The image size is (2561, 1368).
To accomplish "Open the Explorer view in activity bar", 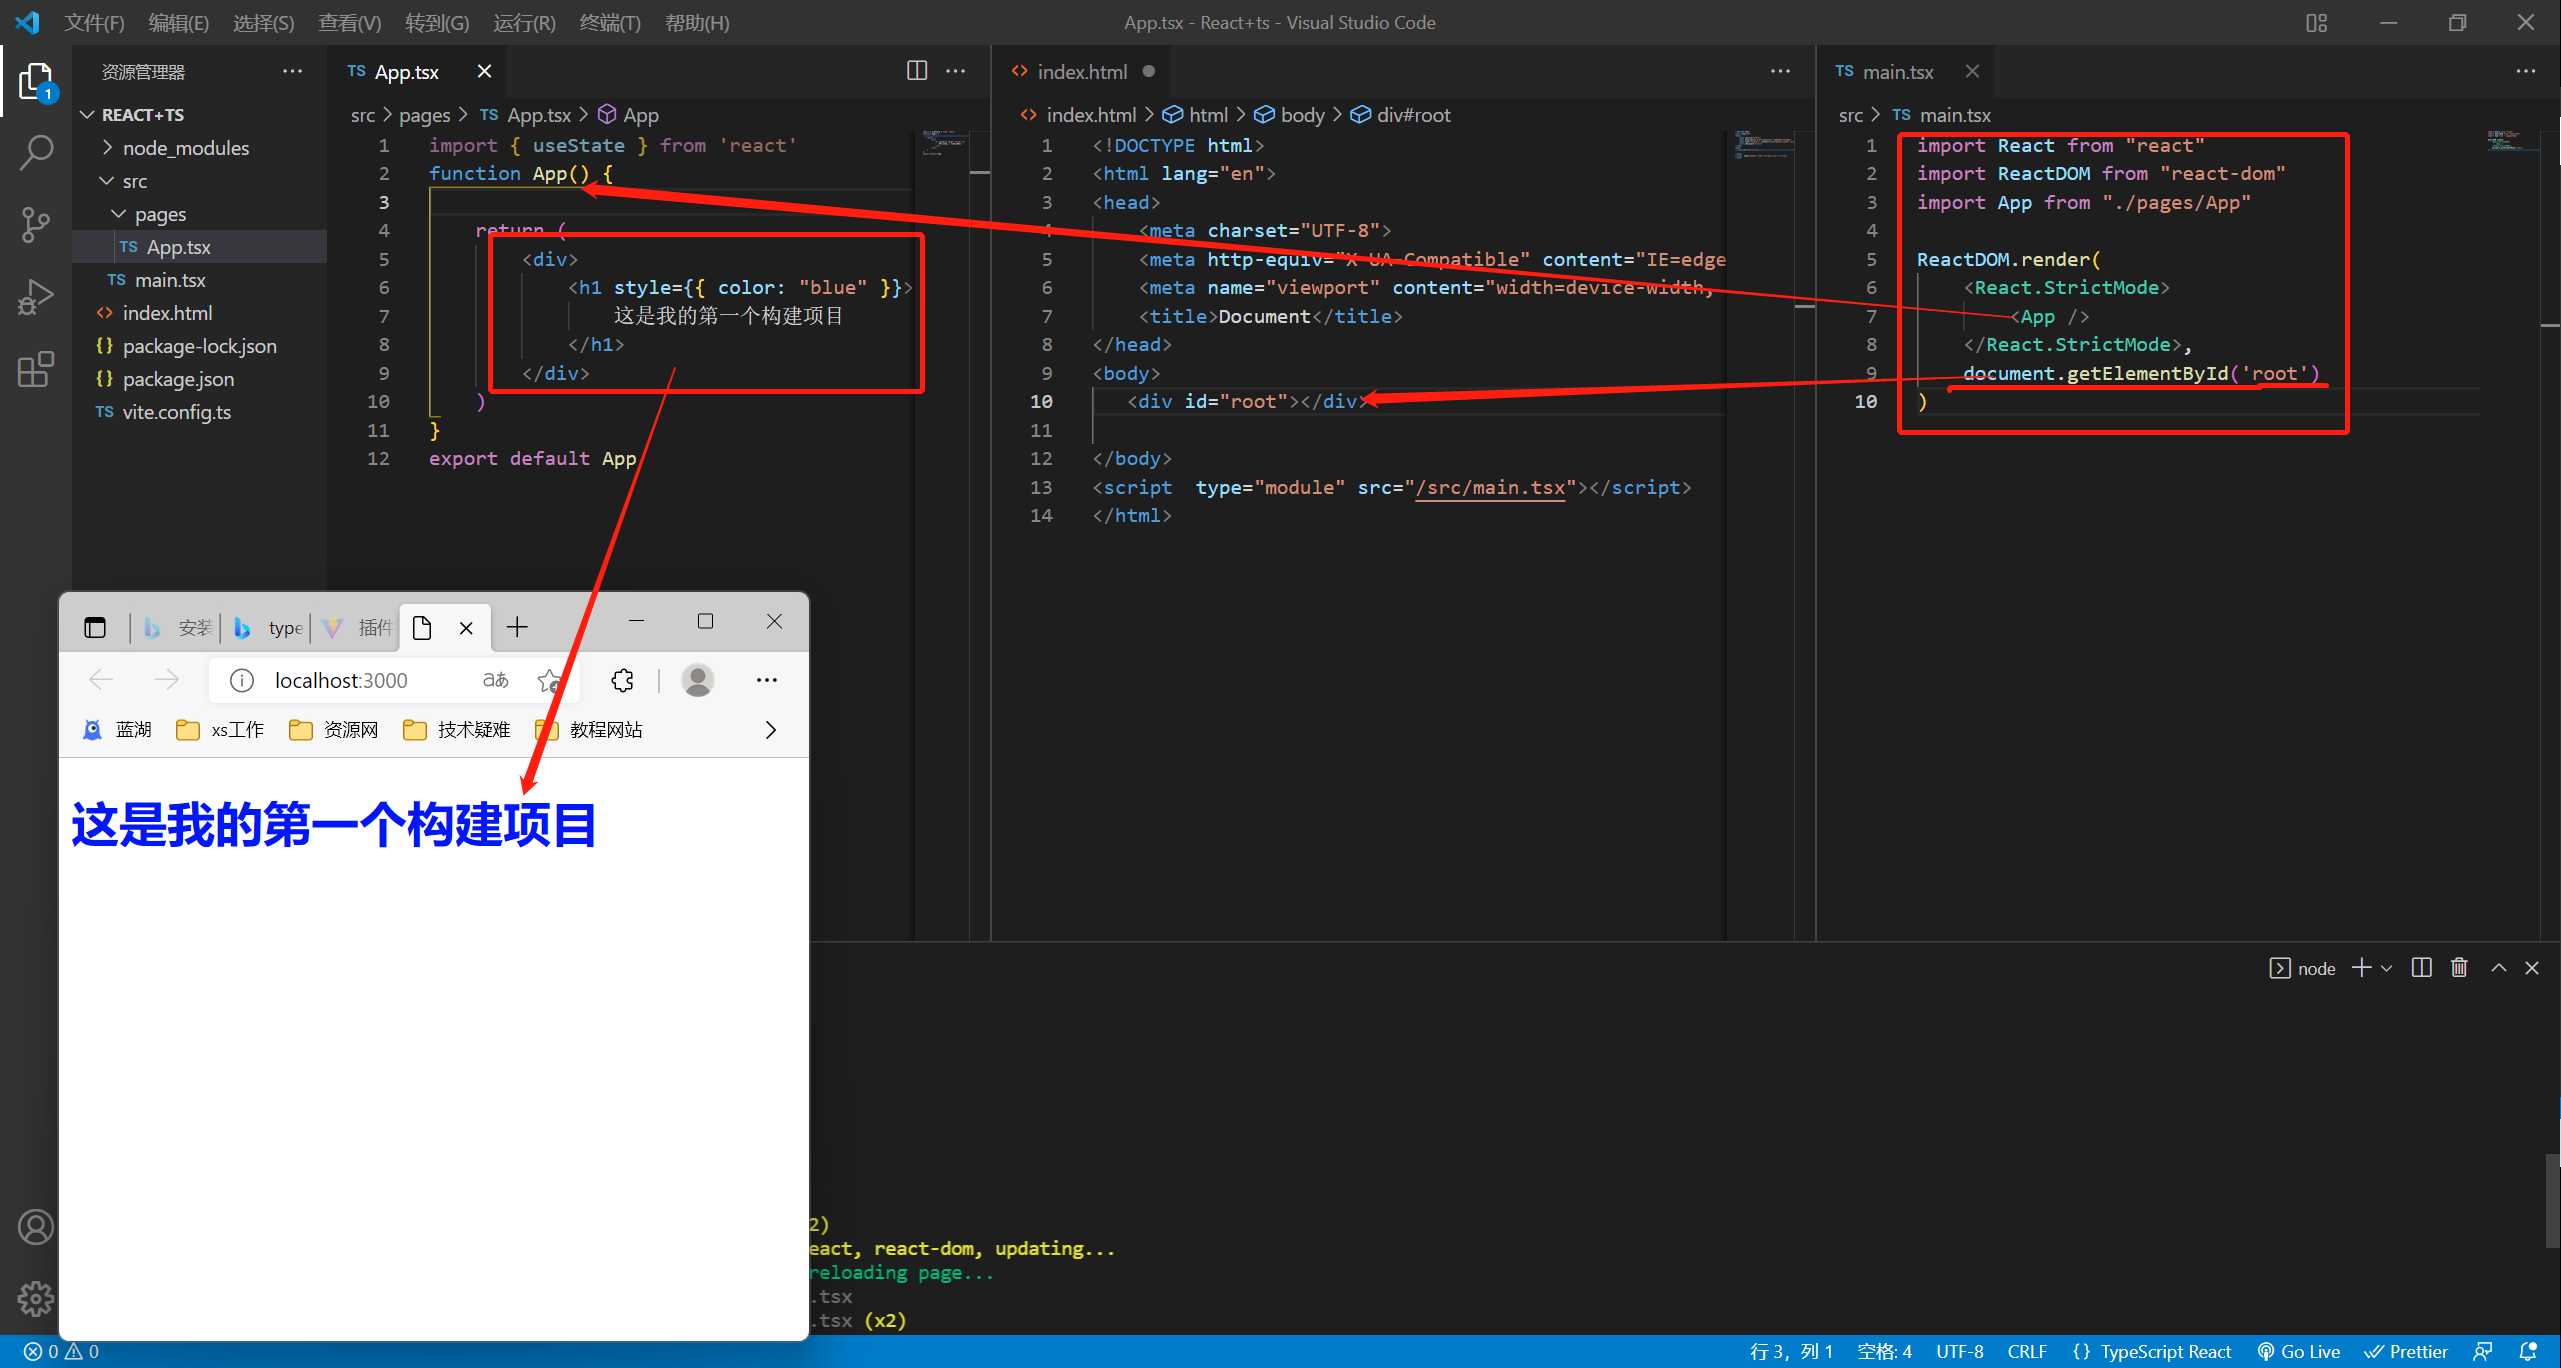I will [x=35, y=81].
